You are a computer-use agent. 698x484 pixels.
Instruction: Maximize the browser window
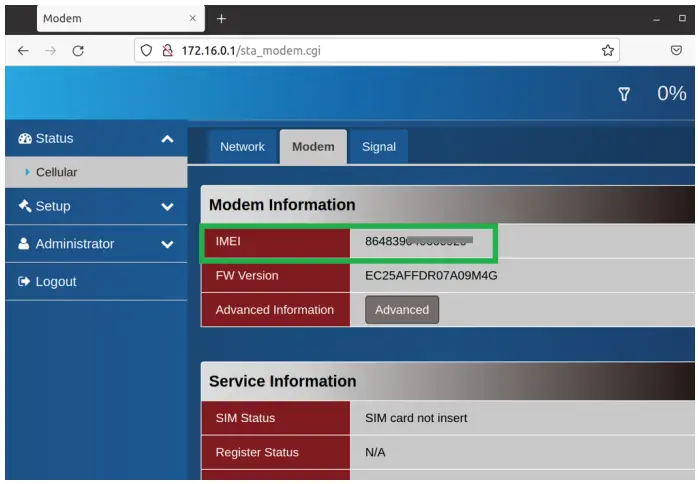point(682,18)
